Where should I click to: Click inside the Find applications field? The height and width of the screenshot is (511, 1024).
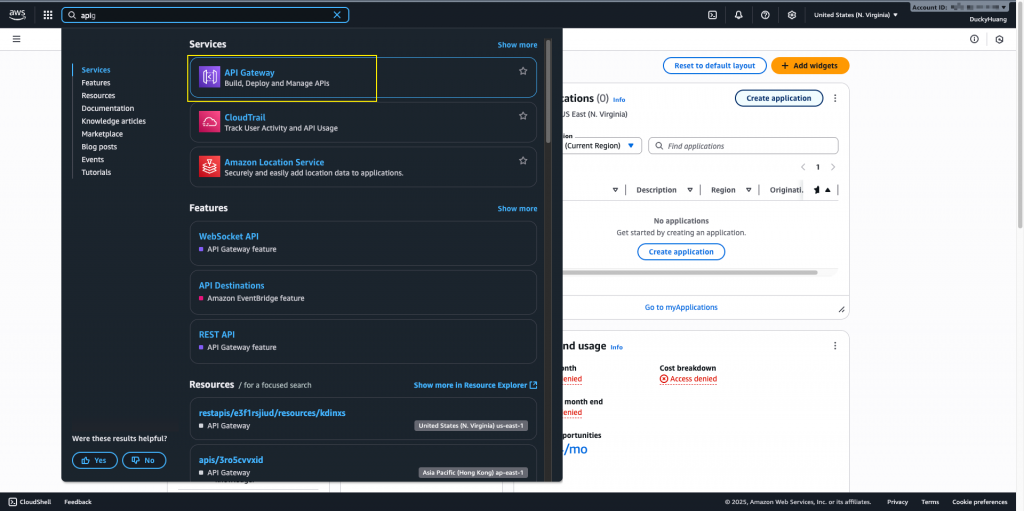(743, 146)
